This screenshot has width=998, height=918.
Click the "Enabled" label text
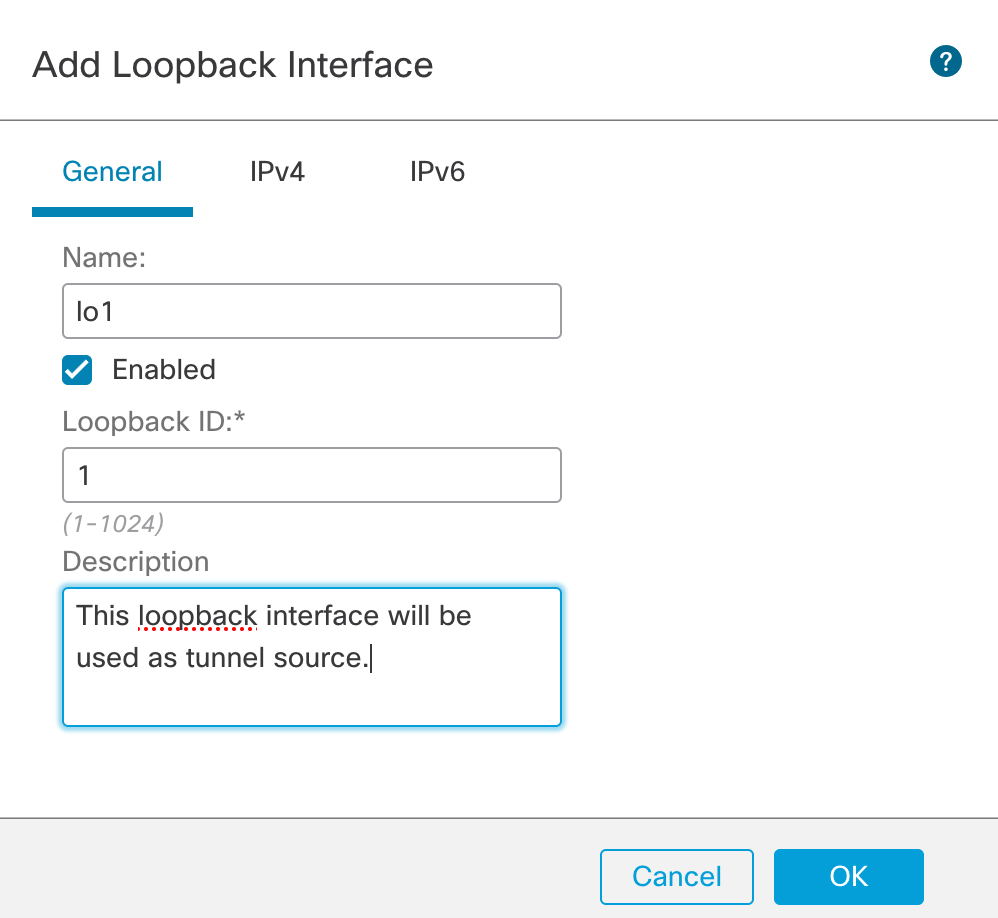click(164, 370)
